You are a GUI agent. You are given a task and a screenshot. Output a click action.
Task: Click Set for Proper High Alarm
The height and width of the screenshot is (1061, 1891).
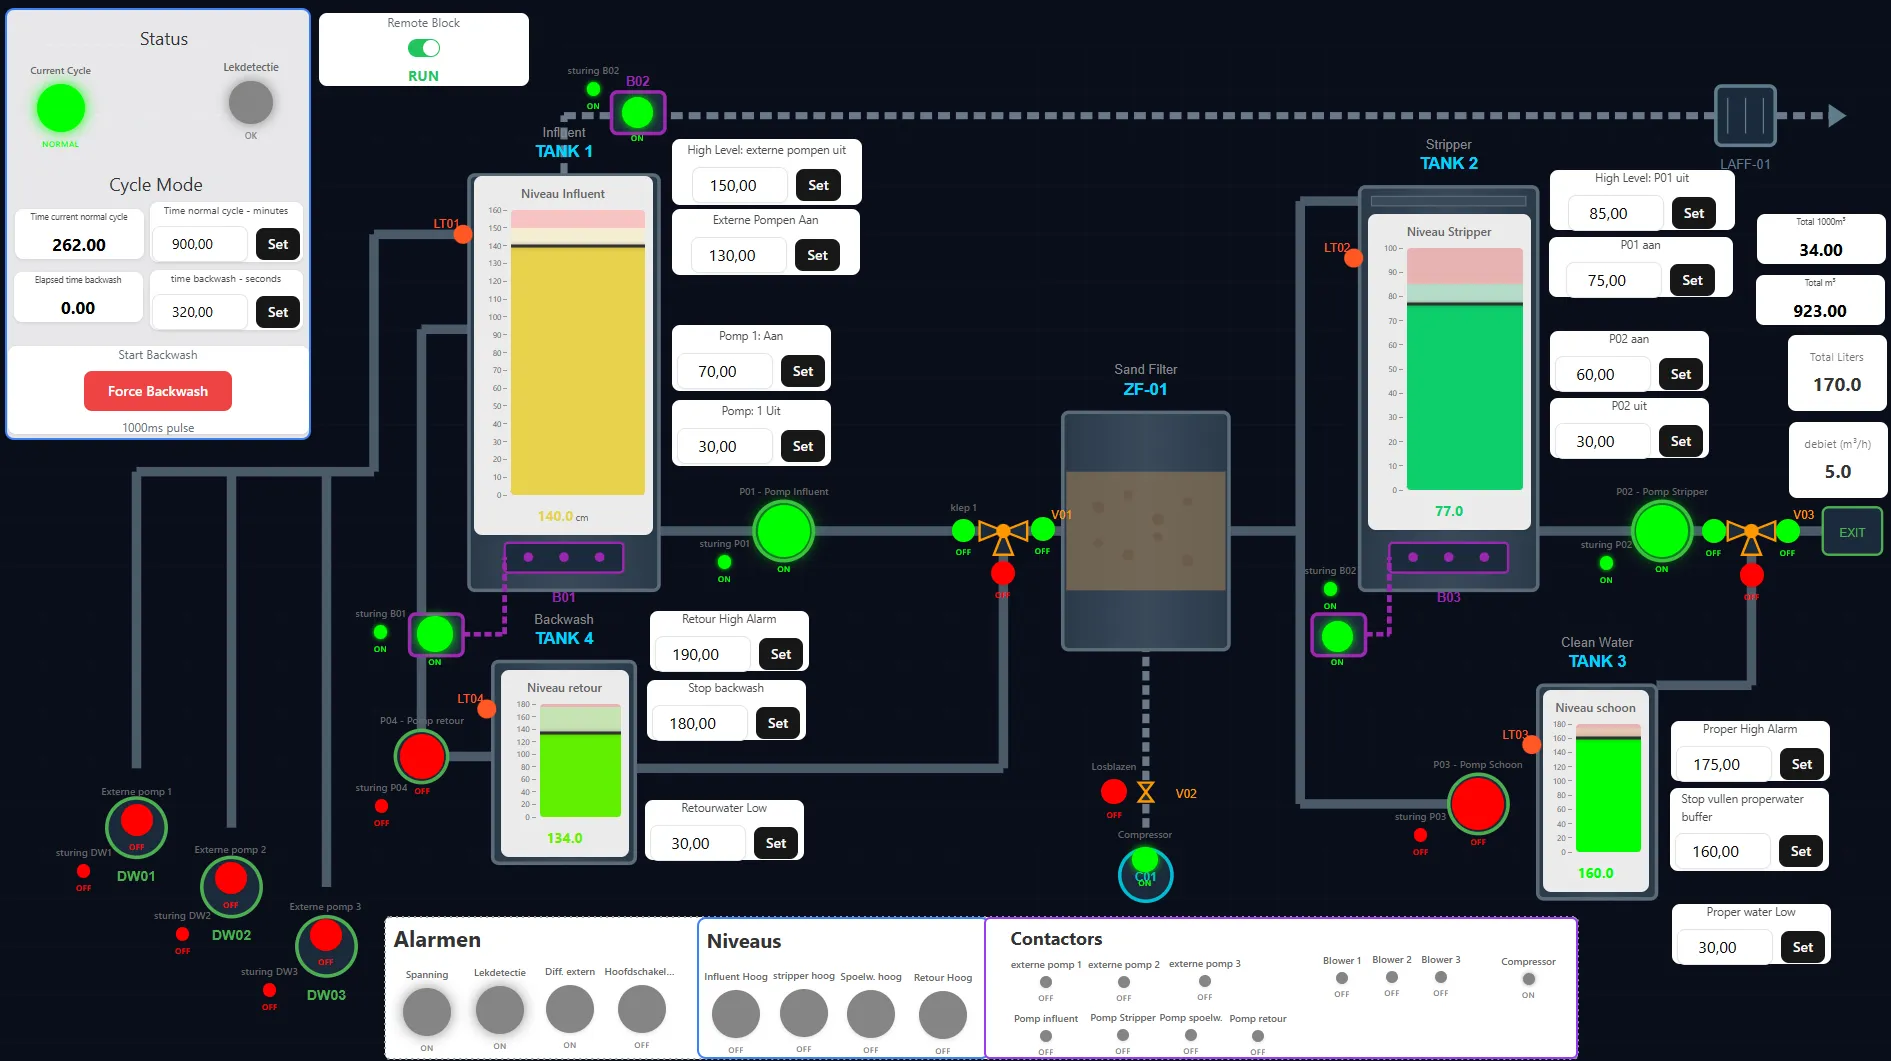(x=1802, y=764)
